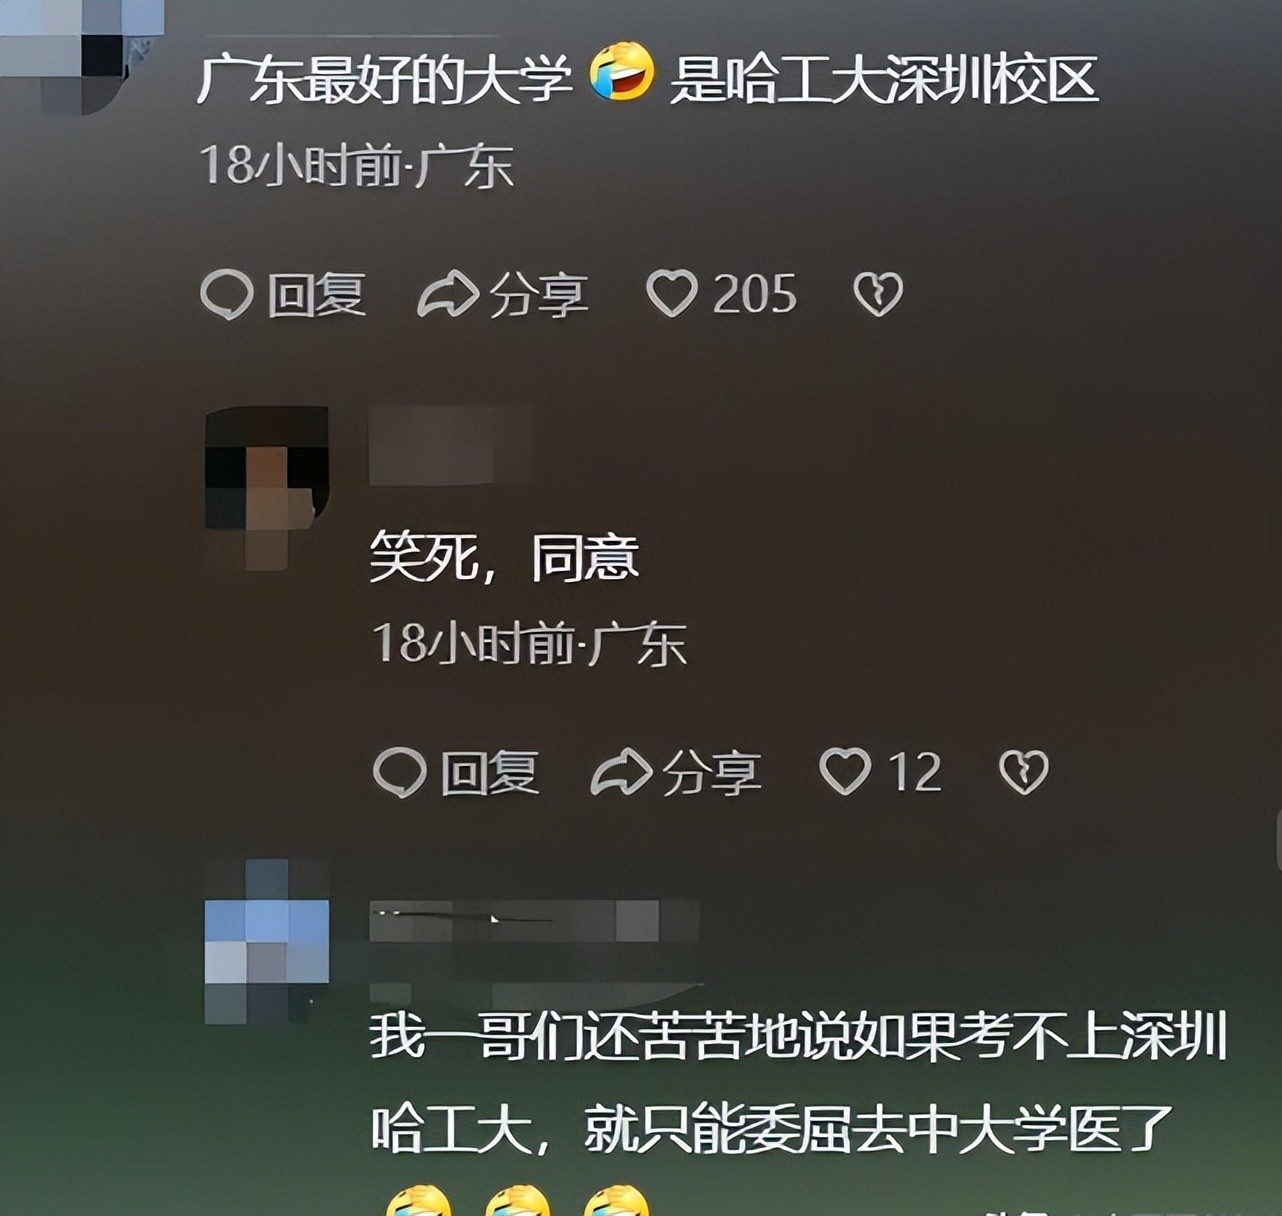The image size is (1282, 1216).
Task: Open blue pixelated avatar of third commenter
Action: pyautogui.click(x=267, y=940)
